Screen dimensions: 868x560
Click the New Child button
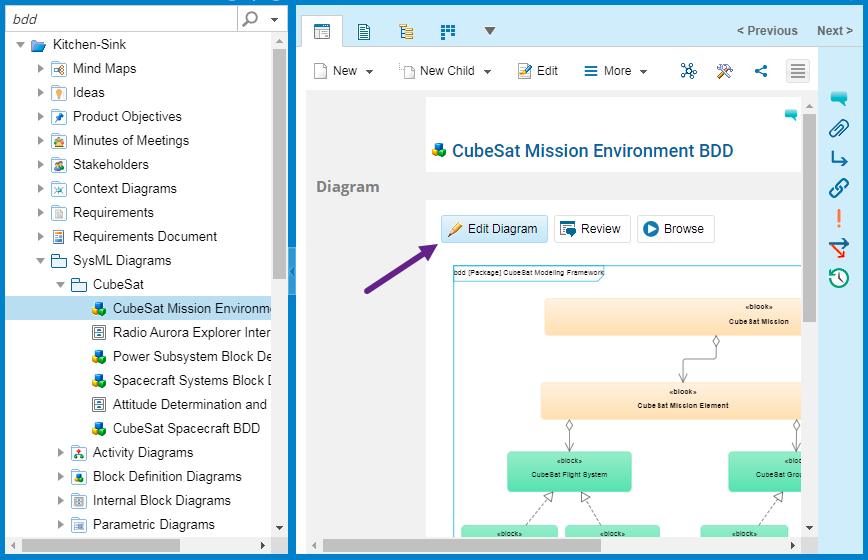437,71
